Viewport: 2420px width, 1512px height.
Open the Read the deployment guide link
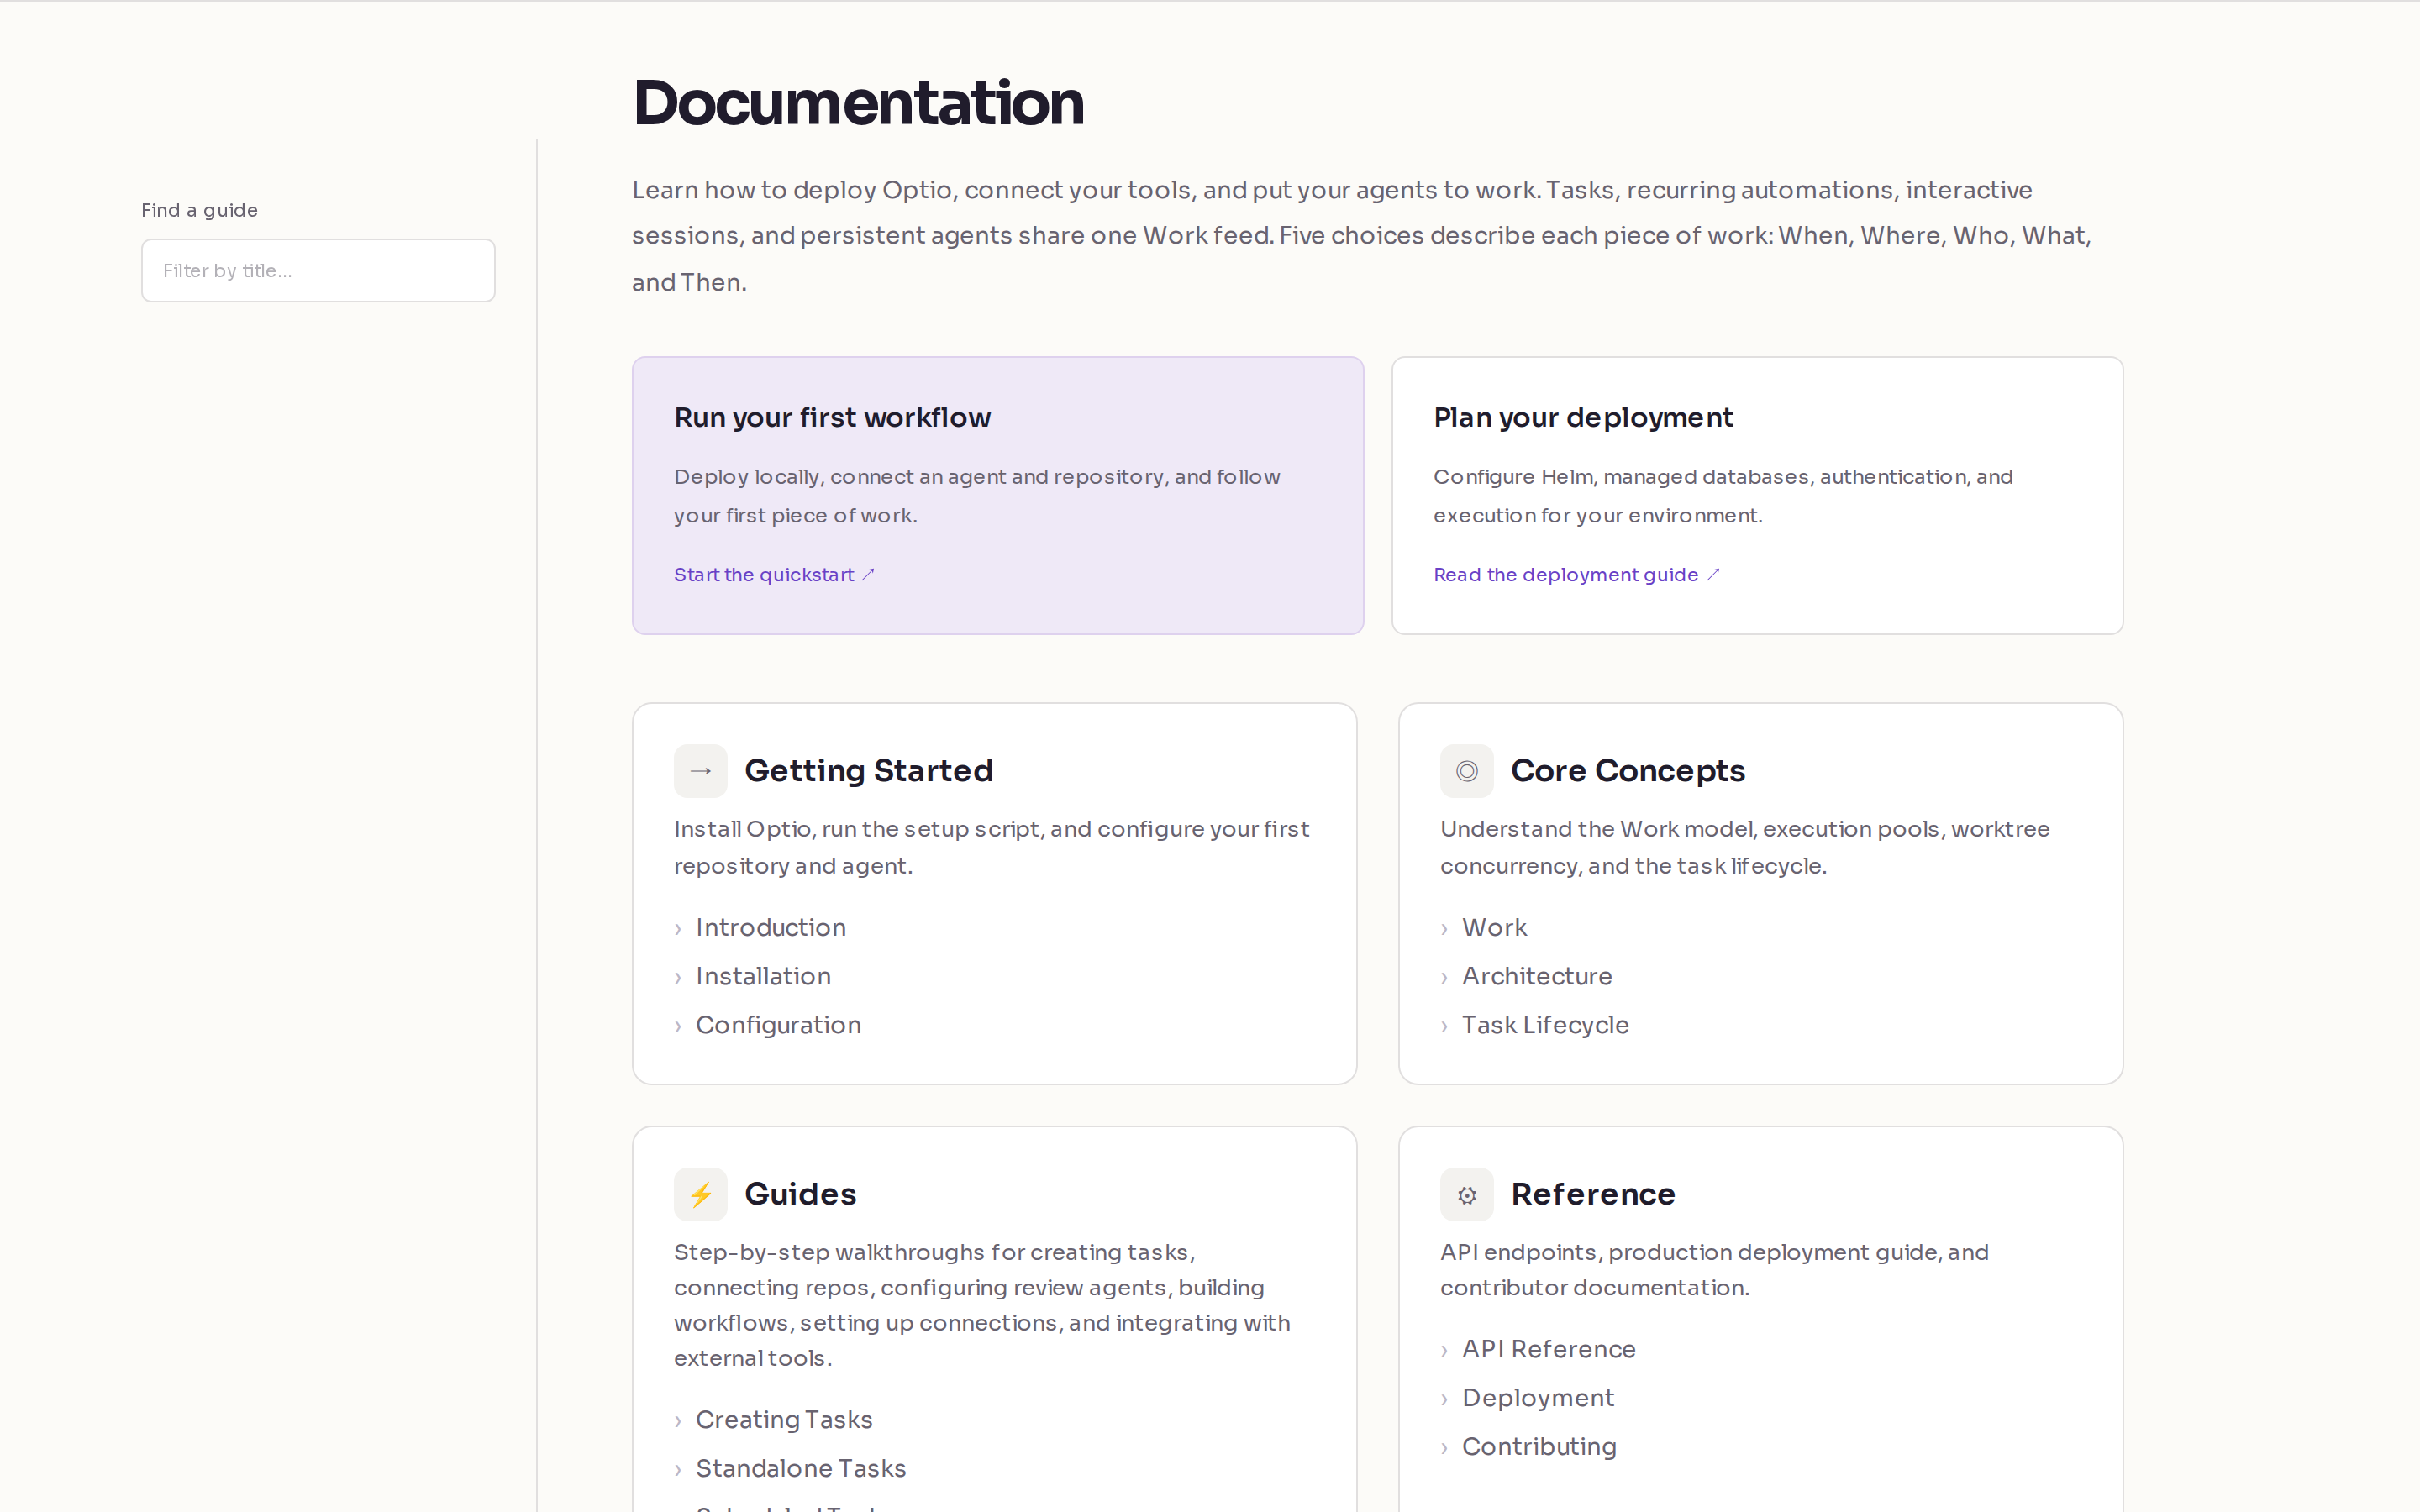1577,575
